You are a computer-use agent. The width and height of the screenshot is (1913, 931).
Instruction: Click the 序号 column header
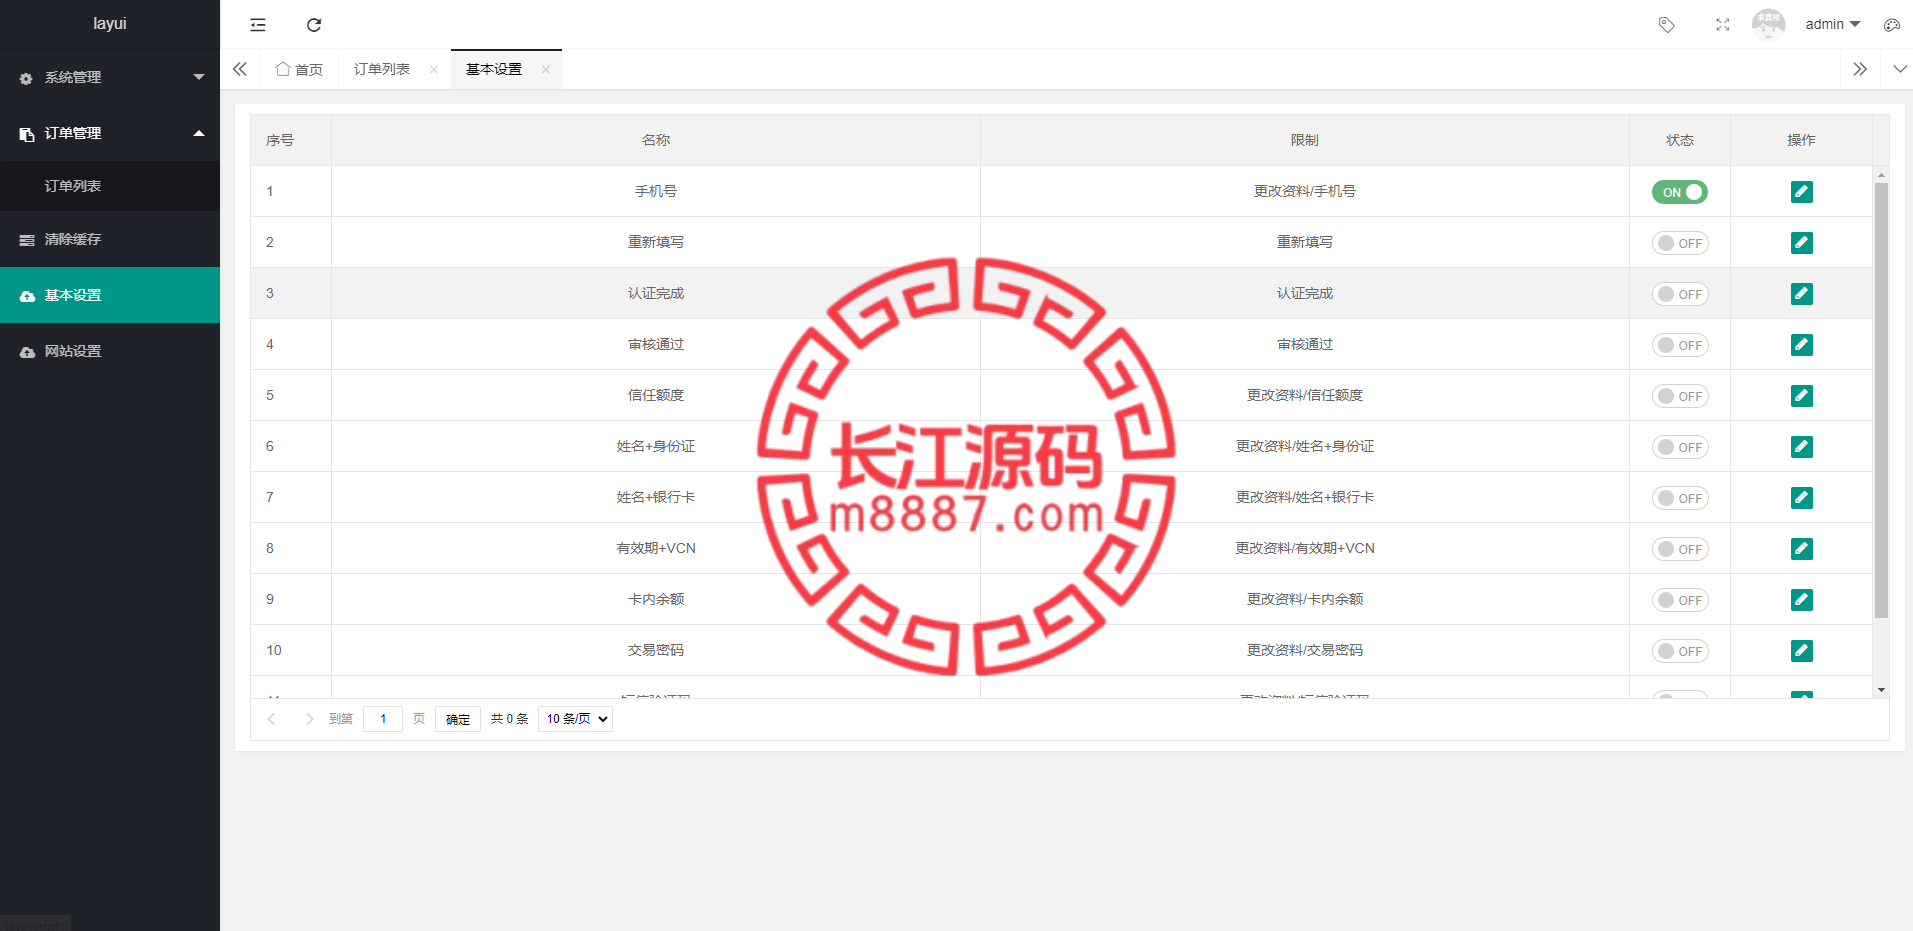(291, 140)
